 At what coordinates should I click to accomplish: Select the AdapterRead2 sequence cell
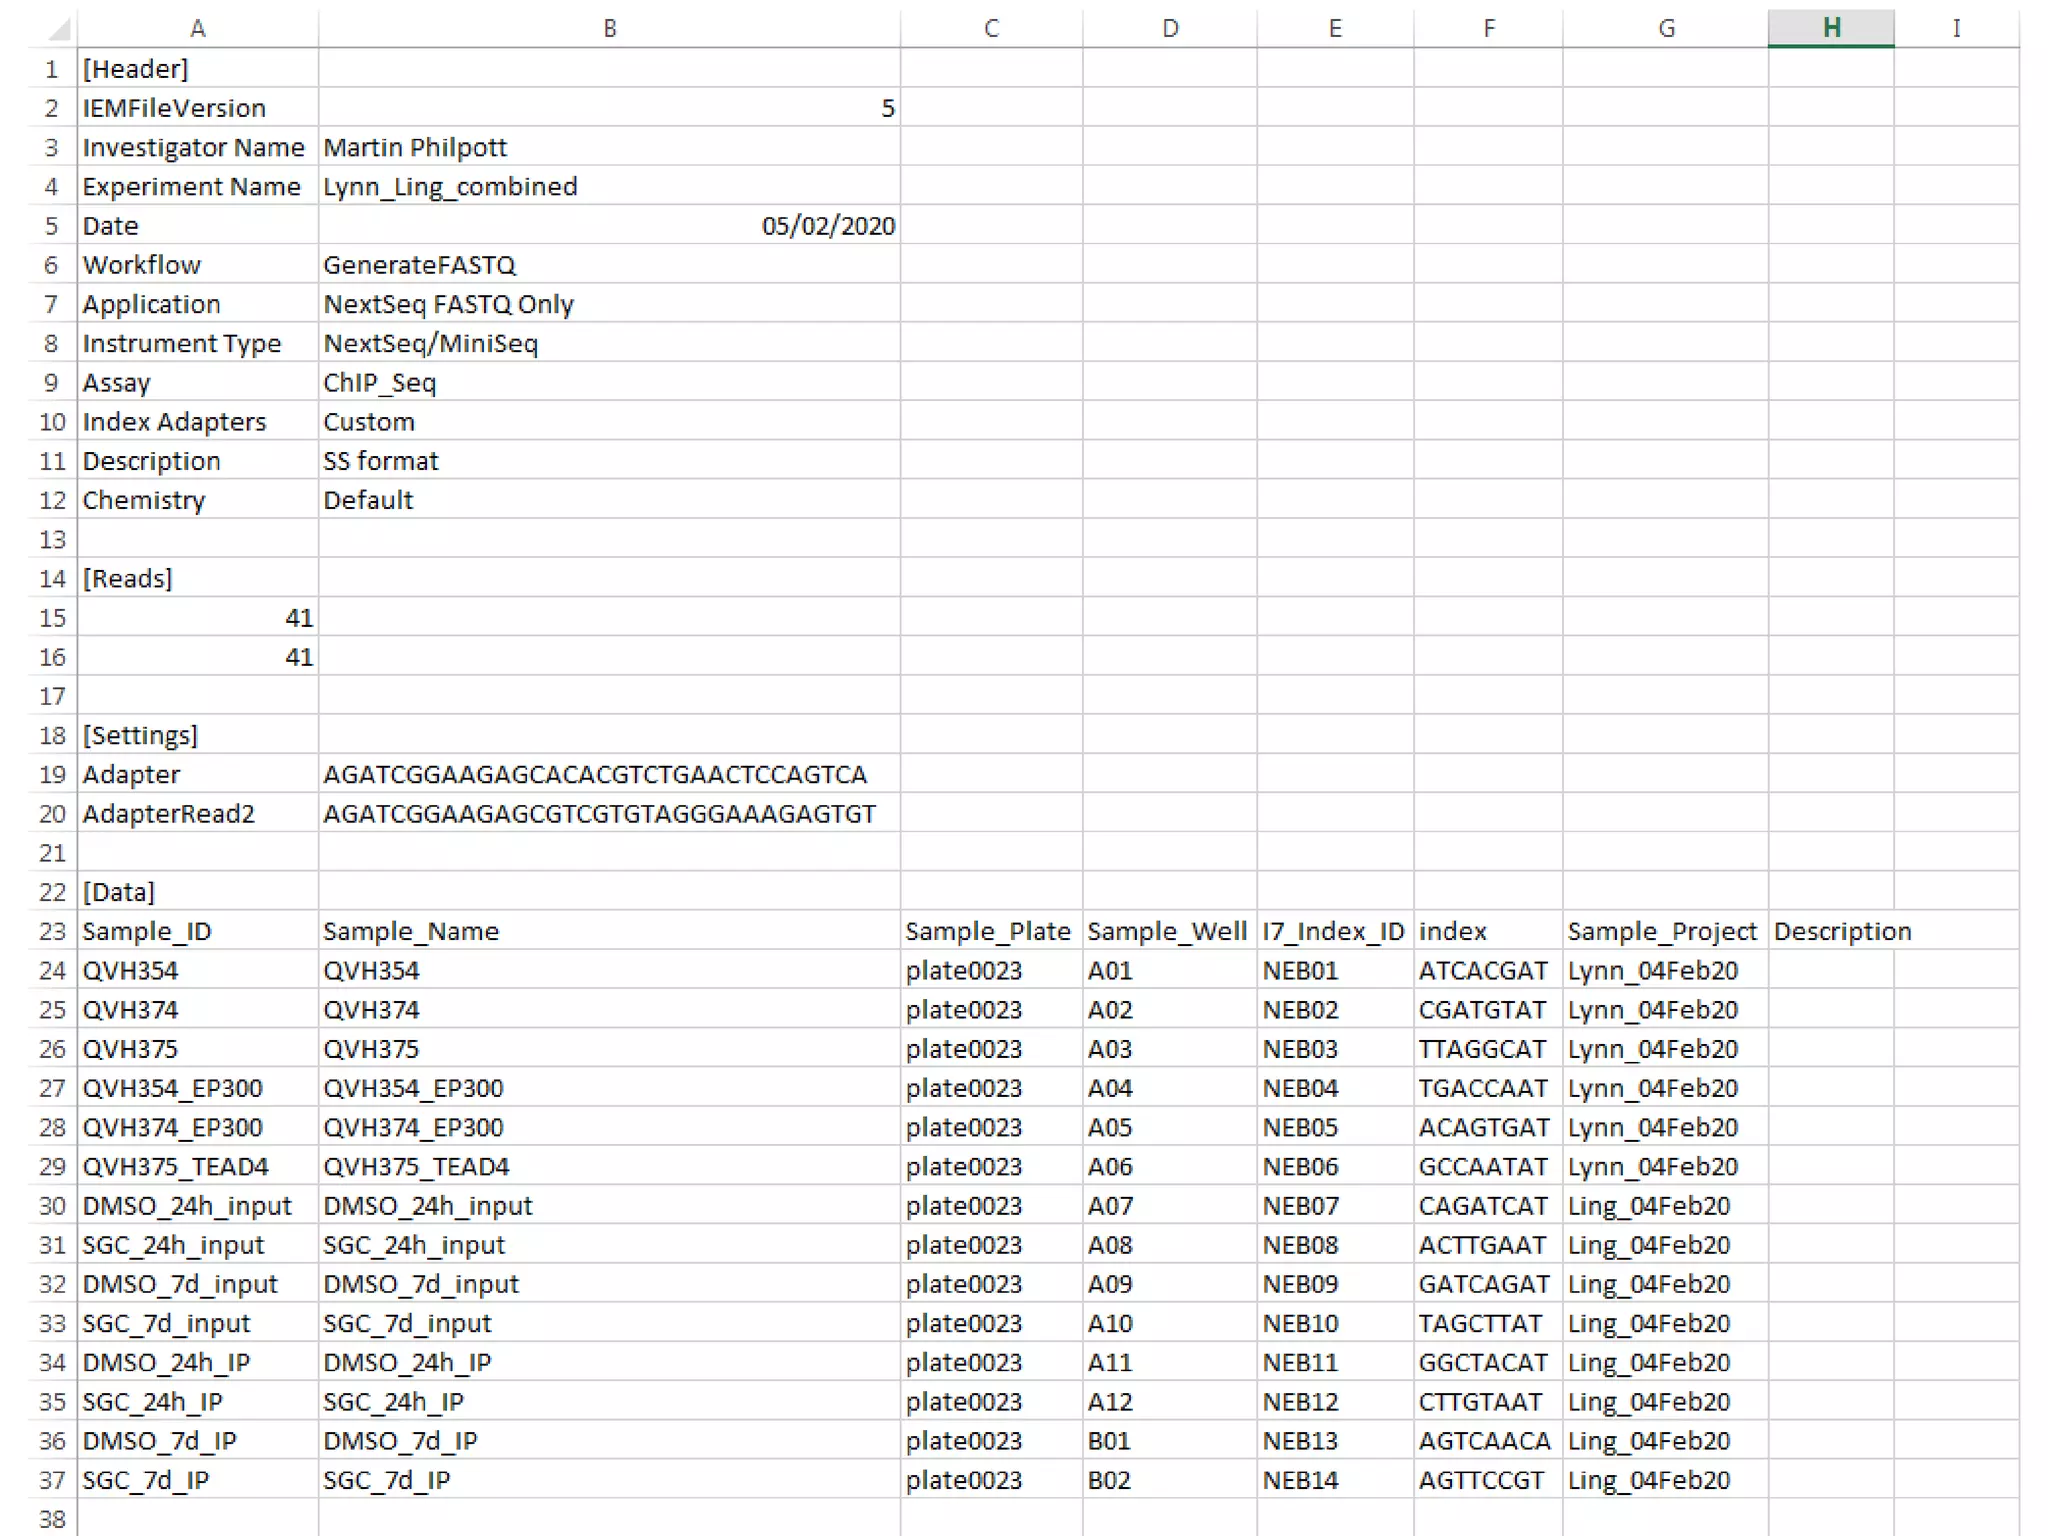pyautogui.click(x=609, y=814)
